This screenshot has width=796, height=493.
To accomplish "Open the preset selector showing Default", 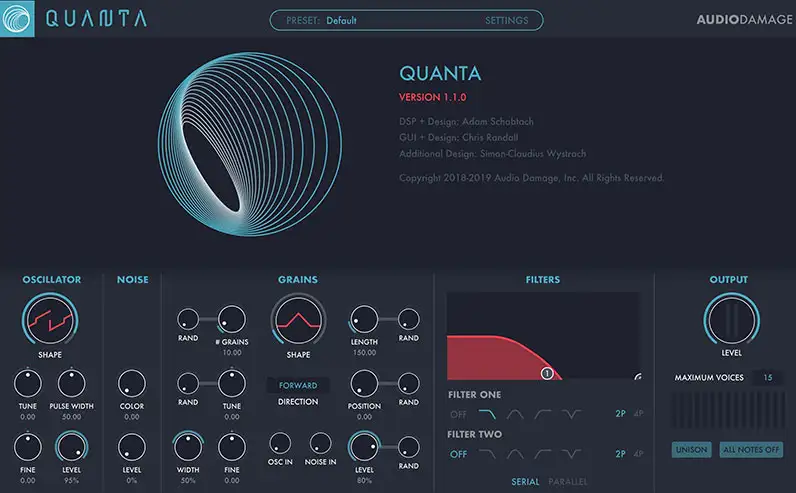I will tap(341, 20).
